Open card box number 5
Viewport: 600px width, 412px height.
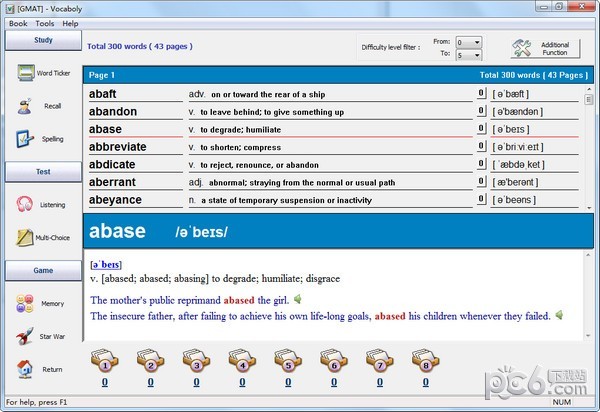pos(288,361)
